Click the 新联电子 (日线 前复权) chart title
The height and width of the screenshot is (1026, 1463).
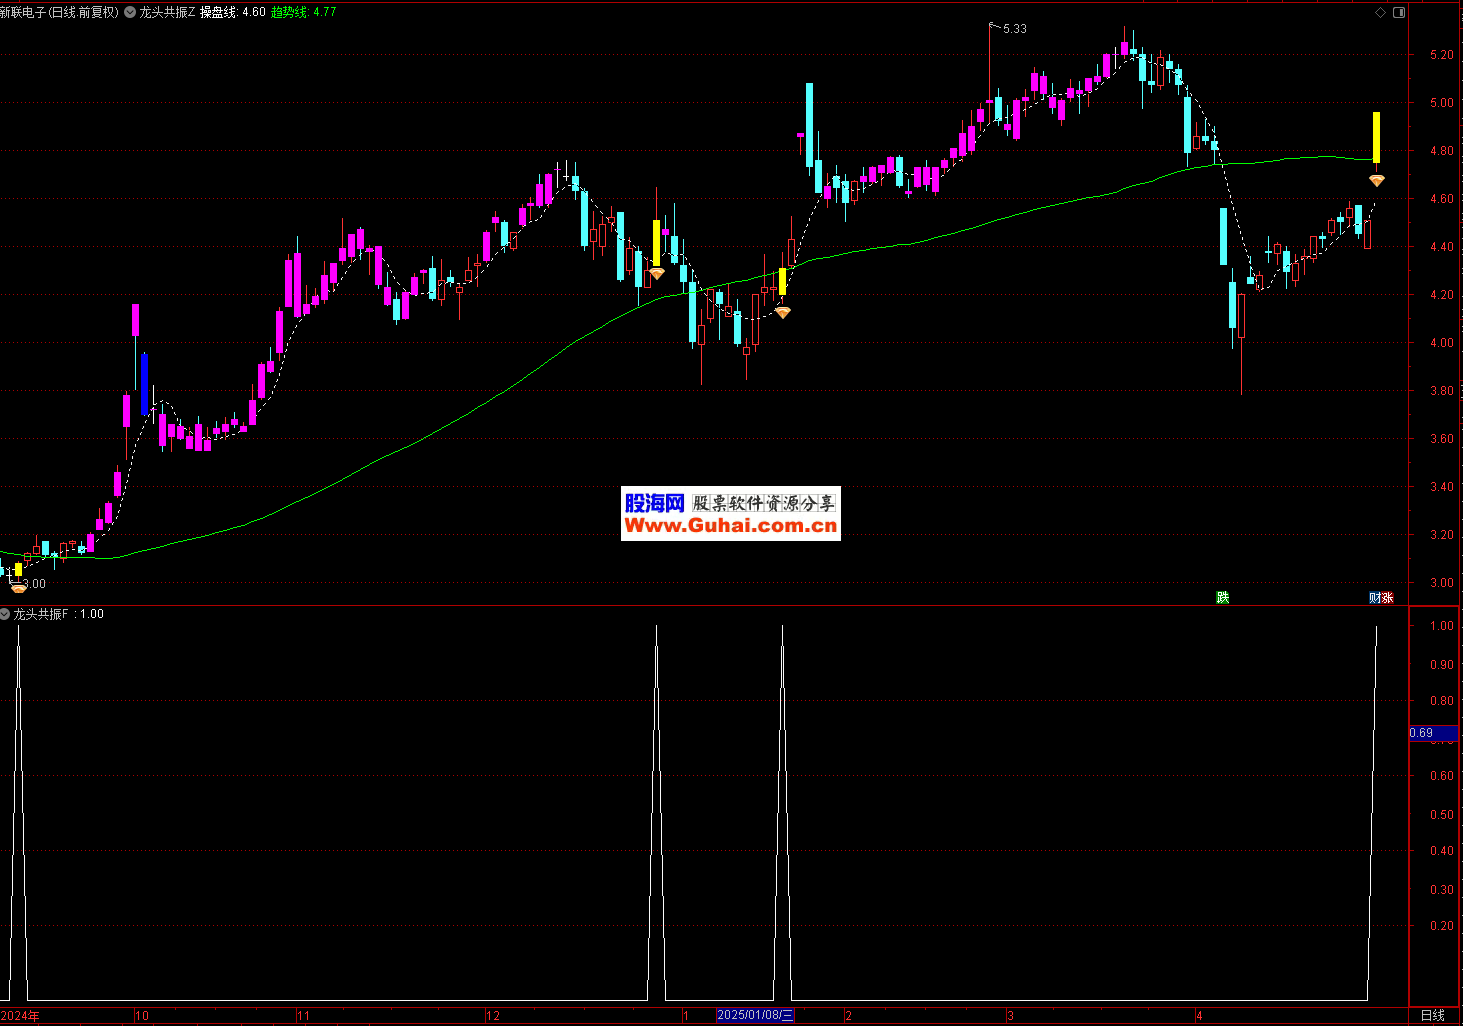(59, 12)
